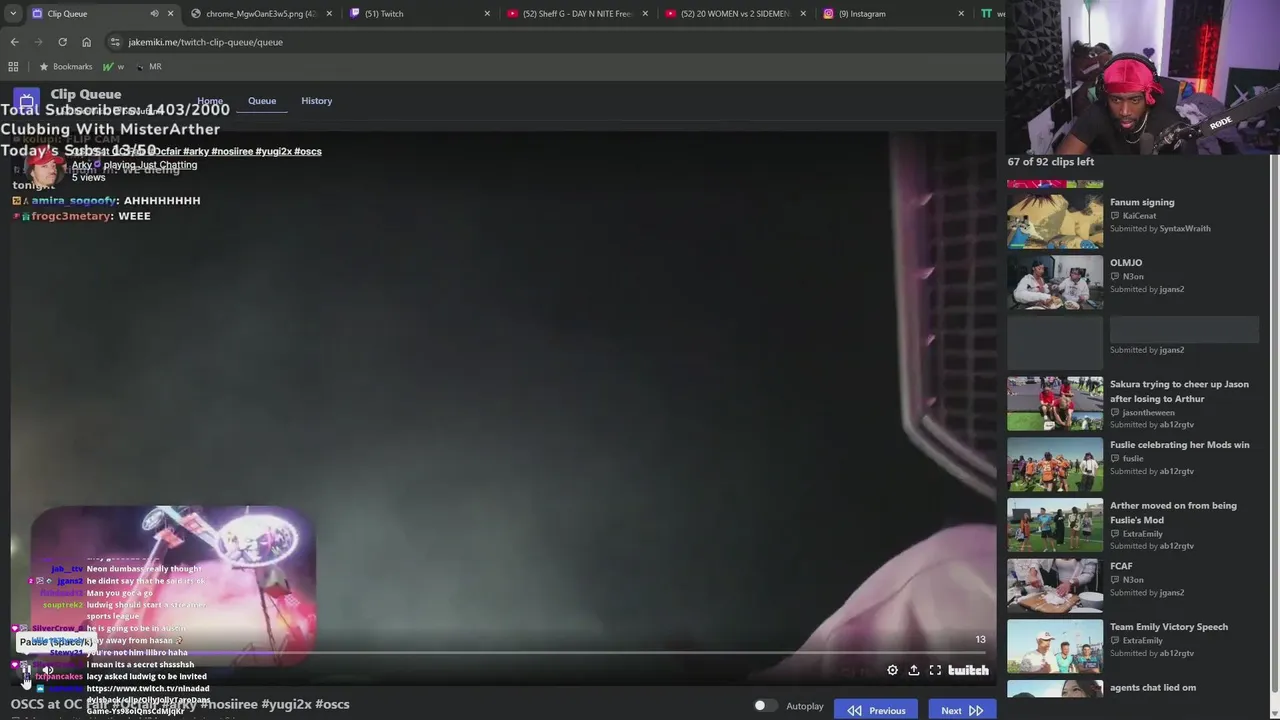Open the History navigation tab

316,101
